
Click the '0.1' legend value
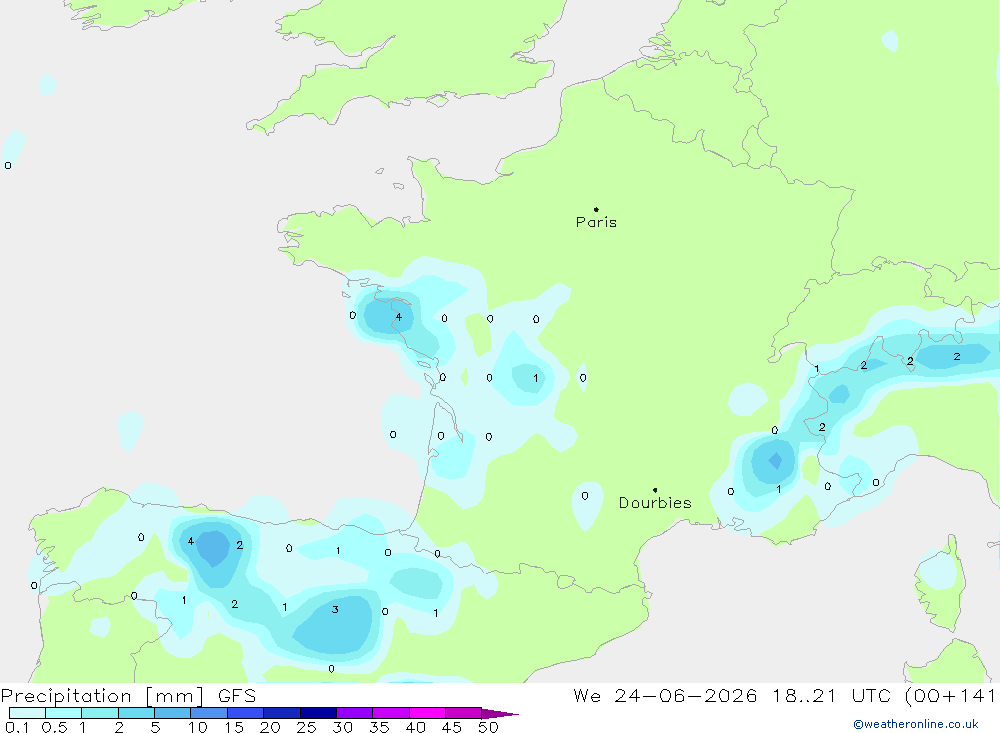[x=17, y=727]
